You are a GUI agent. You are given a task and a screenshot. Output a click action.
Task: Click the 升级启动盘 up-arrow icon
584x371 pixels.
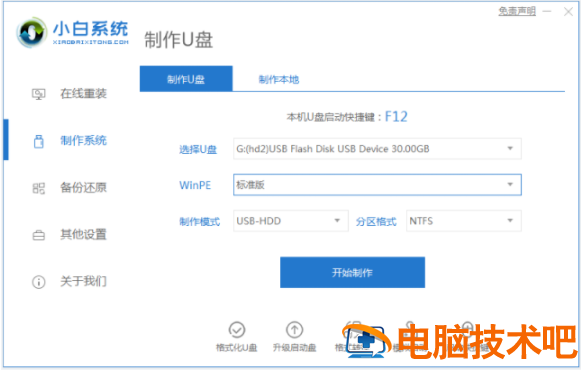coord(295,330)
